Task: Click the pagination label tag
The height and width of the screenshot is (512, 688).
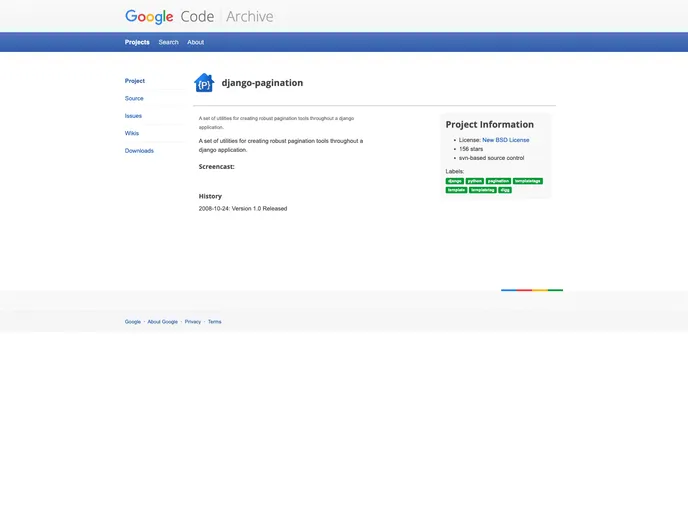Action: [x=498, y=181]
